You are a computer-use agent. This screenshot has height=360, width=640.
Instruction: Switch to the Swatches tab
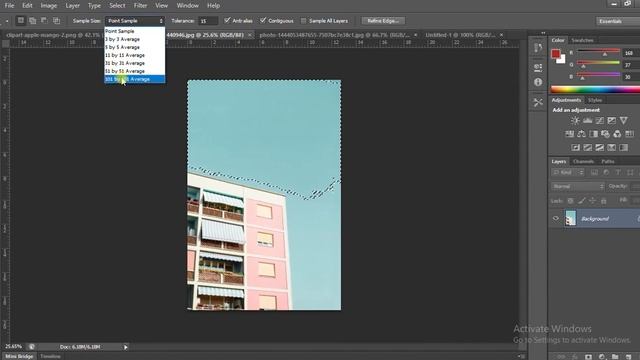582,40
